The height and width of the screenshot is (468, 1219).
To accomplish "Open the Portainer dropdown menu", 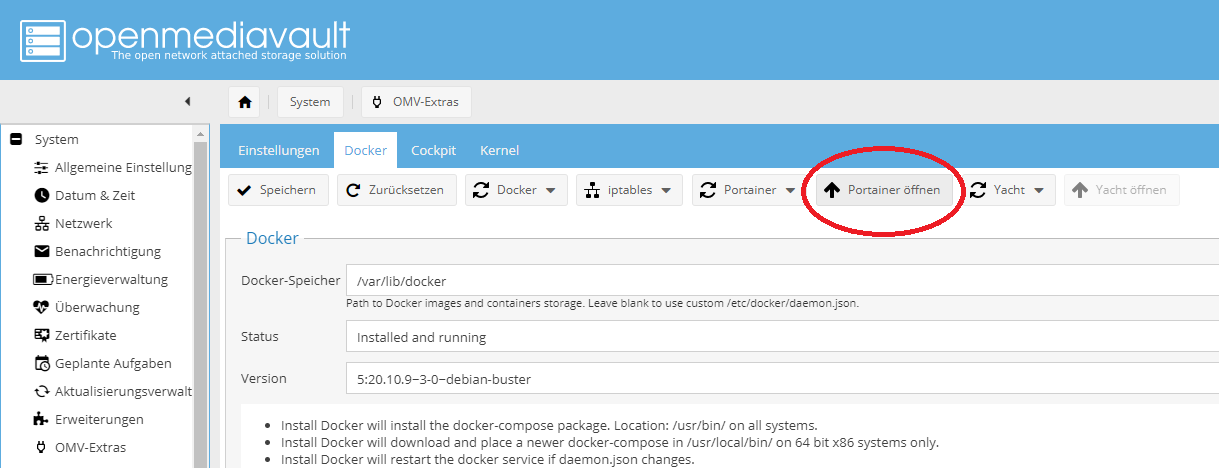I will 749,190.
